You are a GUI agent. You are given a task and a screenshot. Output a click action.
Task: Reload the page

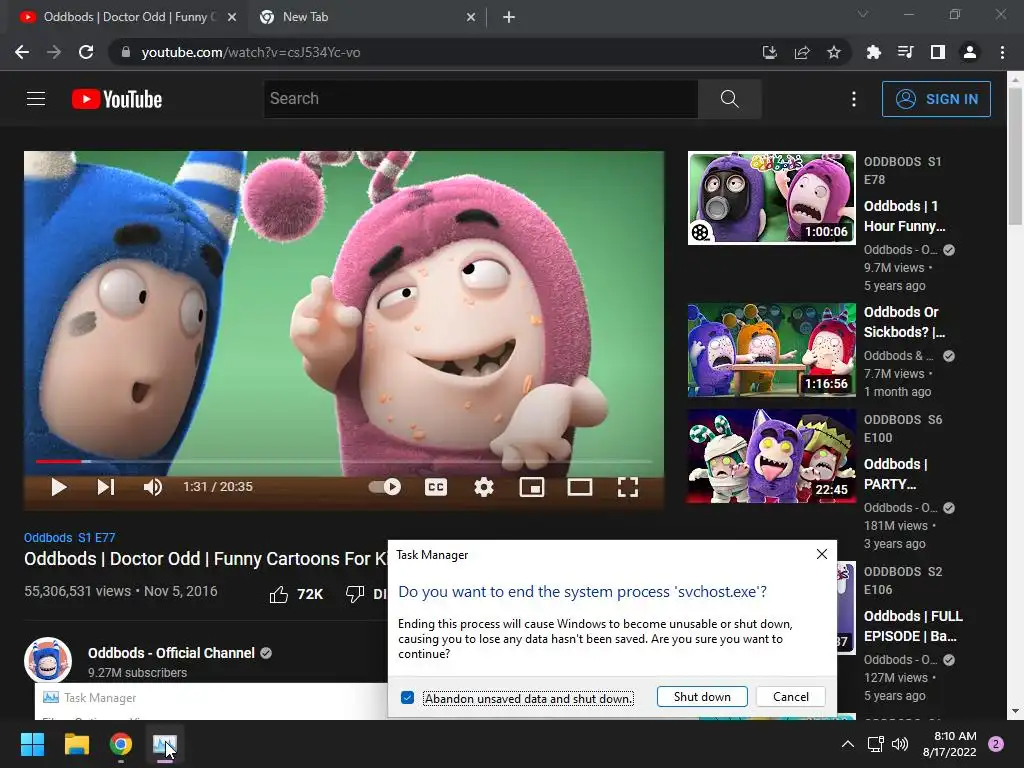(x=86, y=52)
